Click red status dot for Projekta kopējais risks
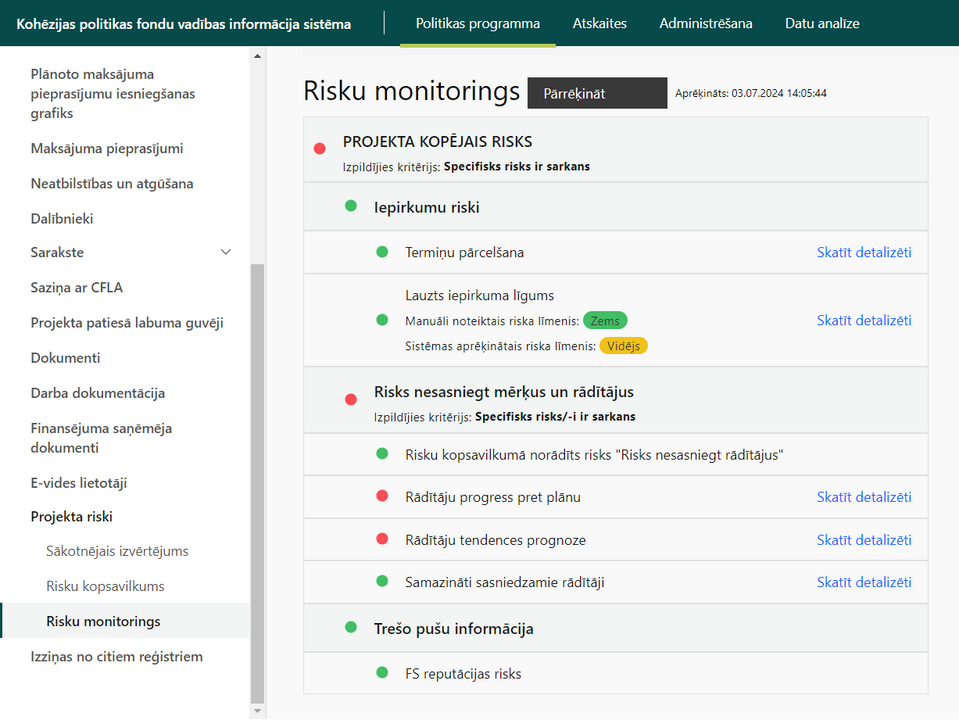Viewport: 959px width, 720px height. [x=319, y=149]
